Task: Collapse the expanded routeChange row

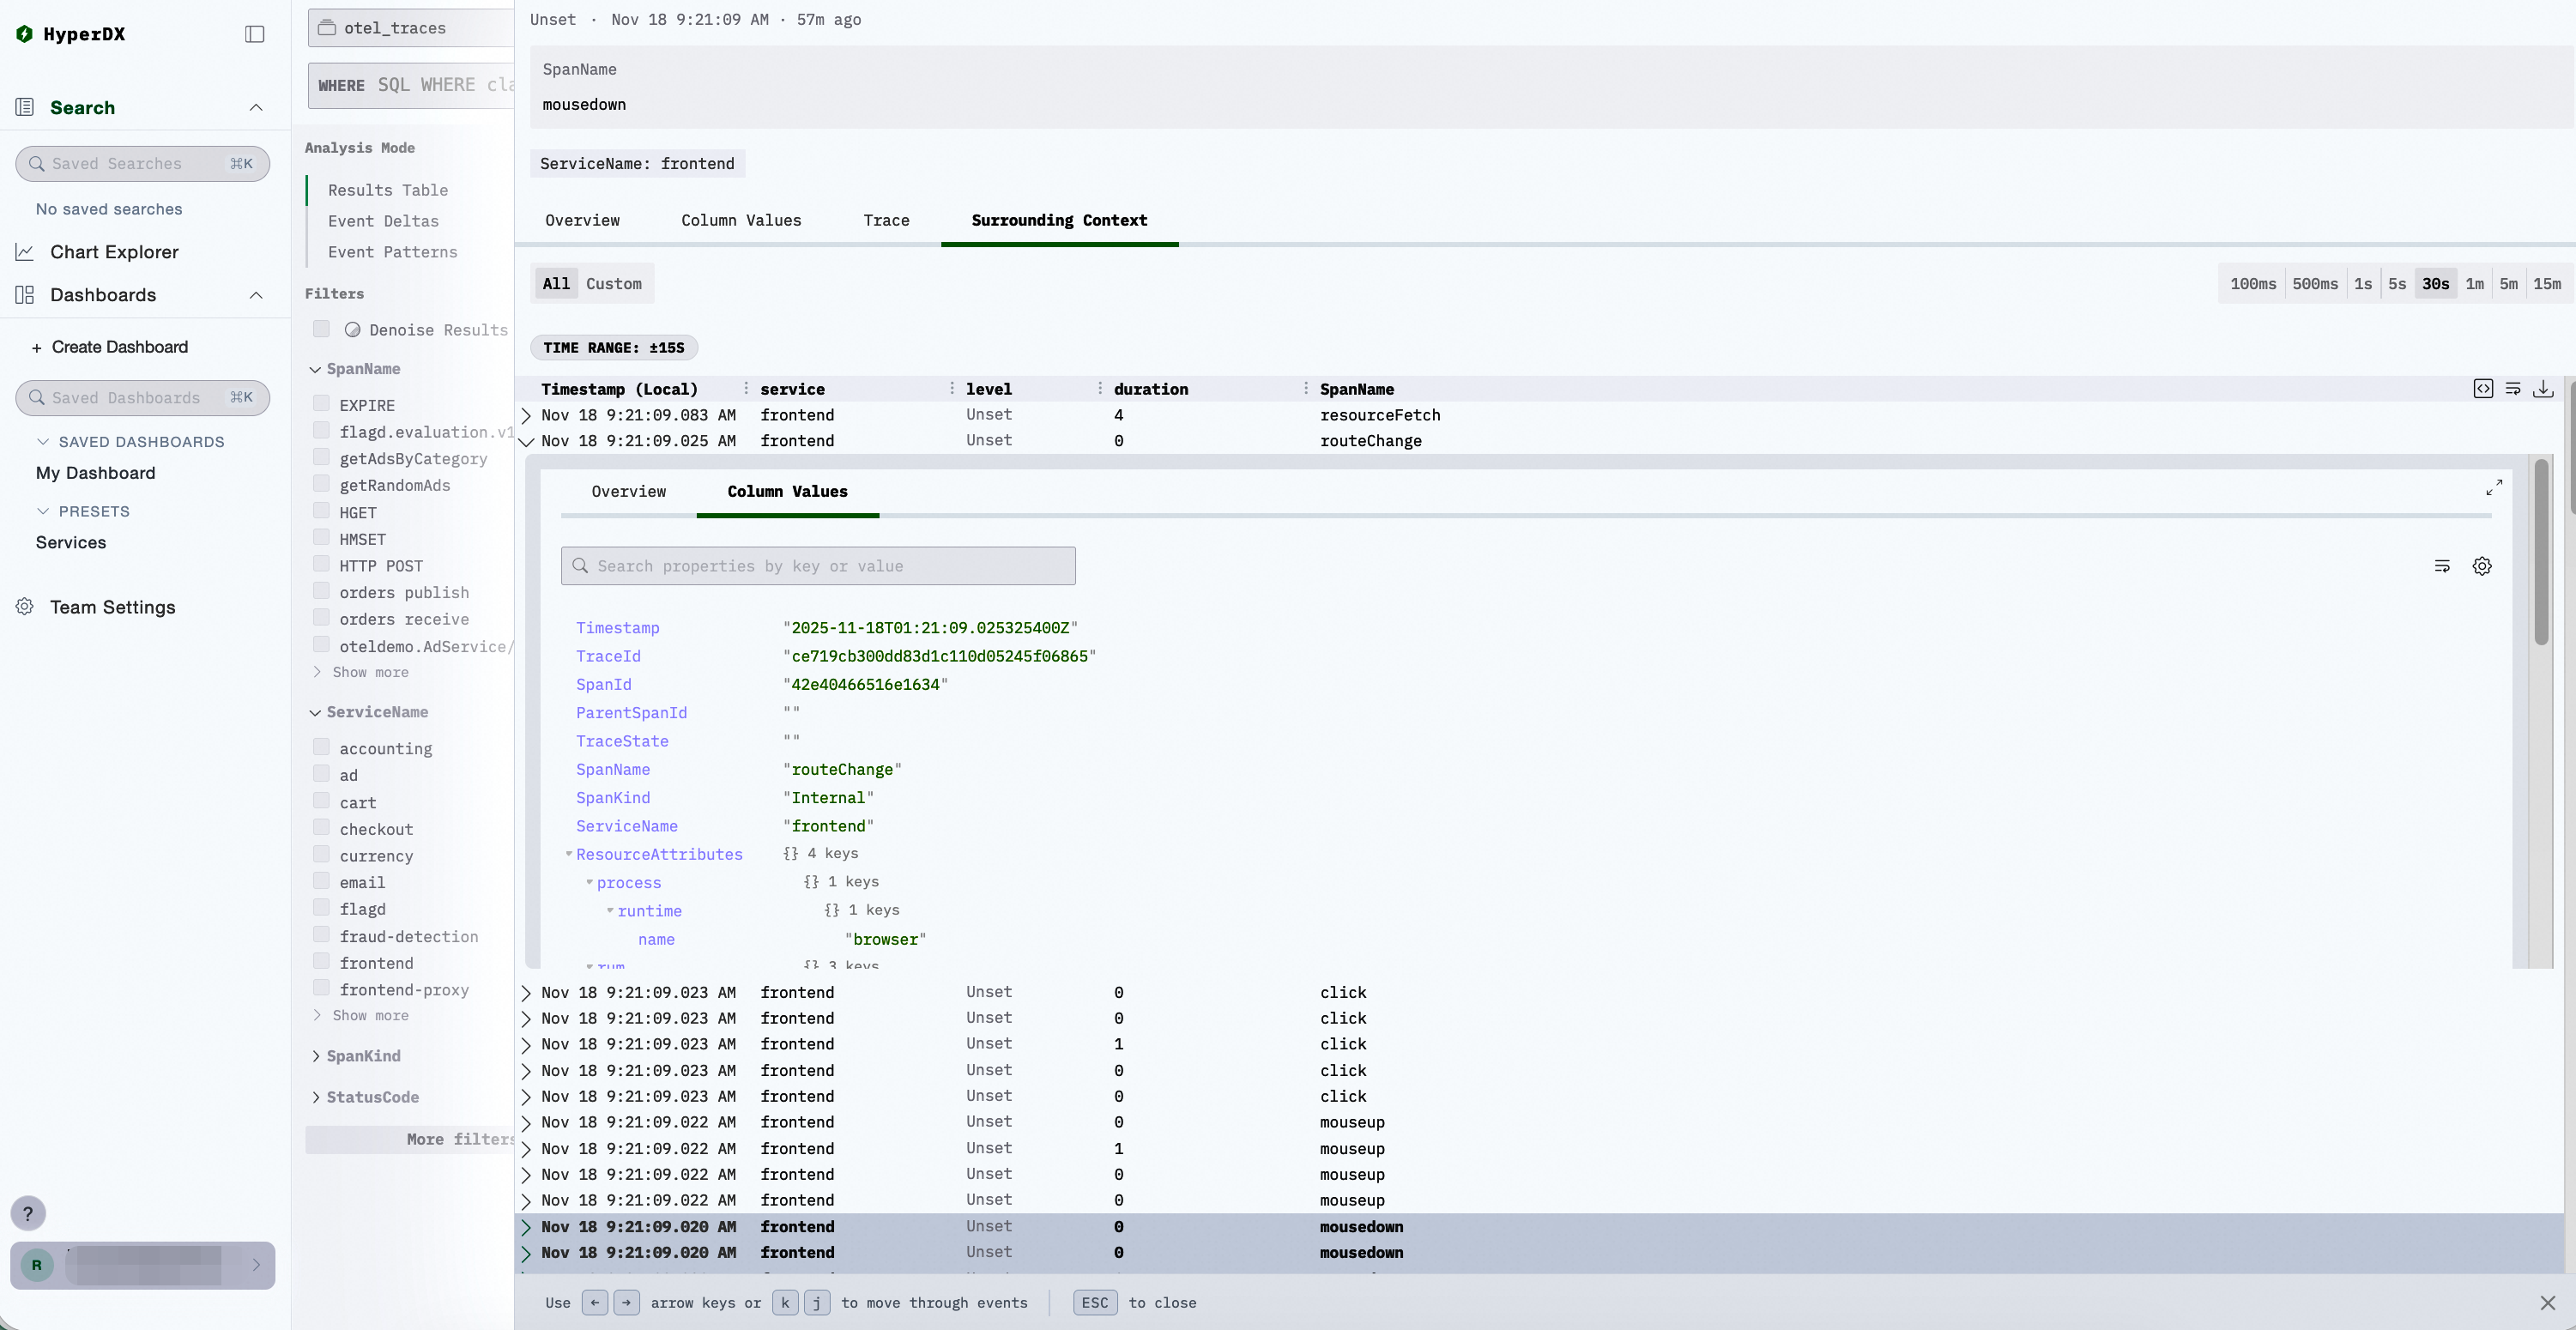Action: (x=527, y=441)
